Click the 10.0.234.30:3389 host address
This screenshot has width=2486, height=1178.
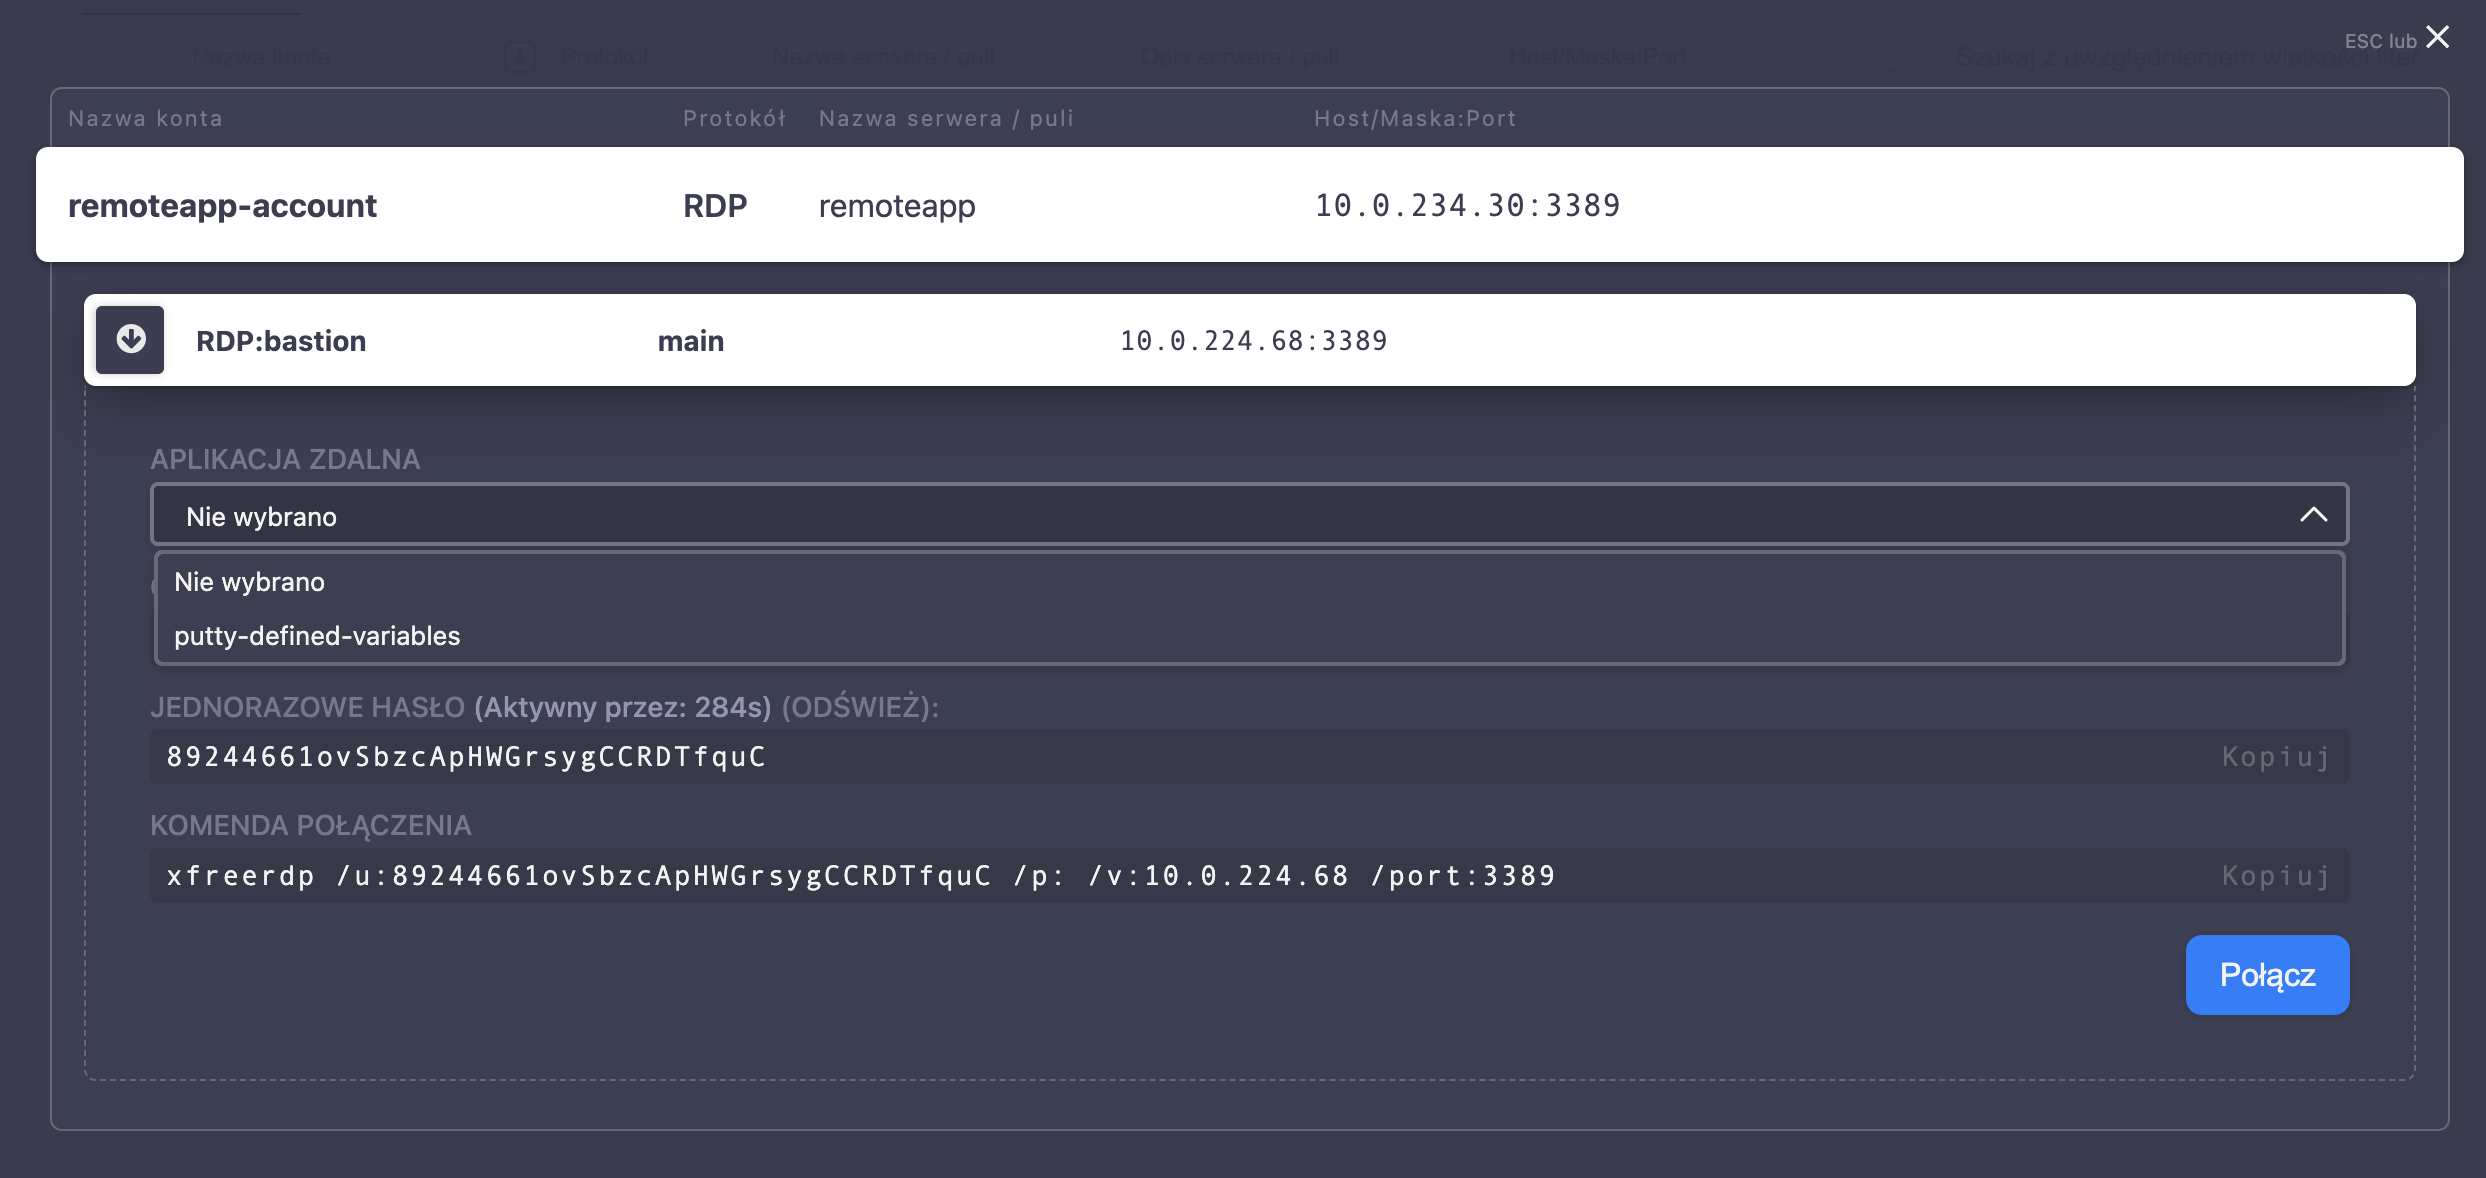click(1467, 205)
